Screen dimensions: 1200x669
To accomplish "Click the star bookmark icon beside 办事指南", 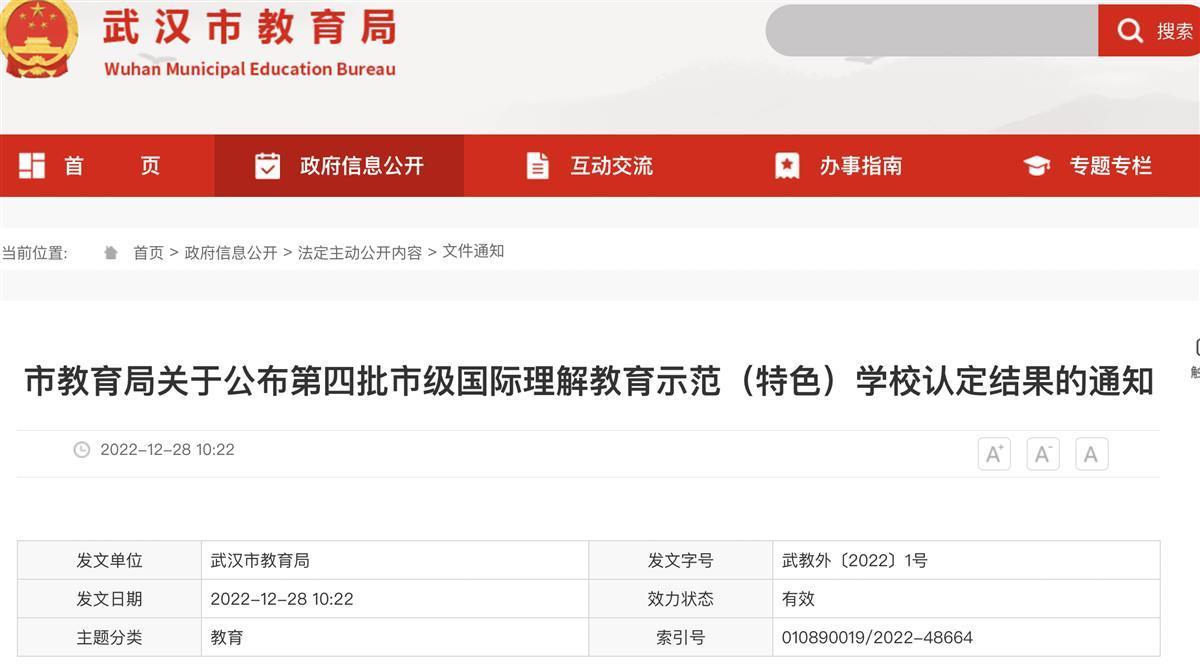I will tap(787, 166).
